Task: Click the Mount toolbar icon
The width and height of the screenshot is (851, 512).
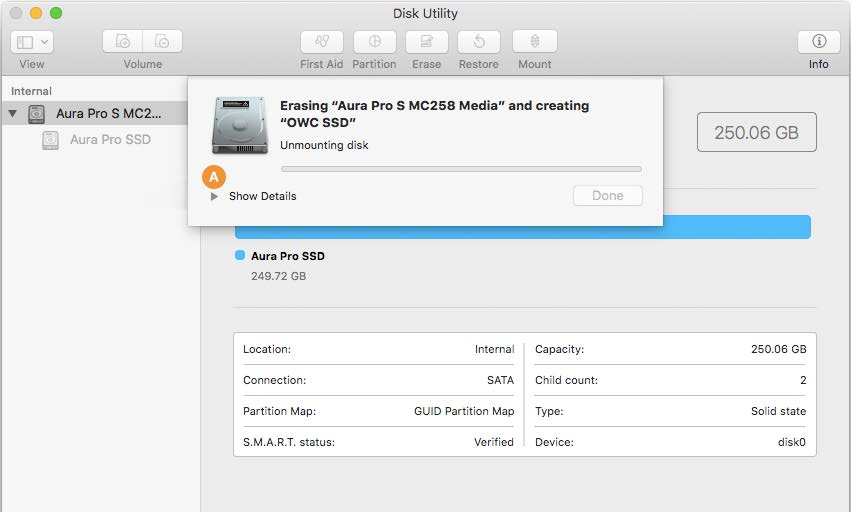Action: click(x=535, y=41)
